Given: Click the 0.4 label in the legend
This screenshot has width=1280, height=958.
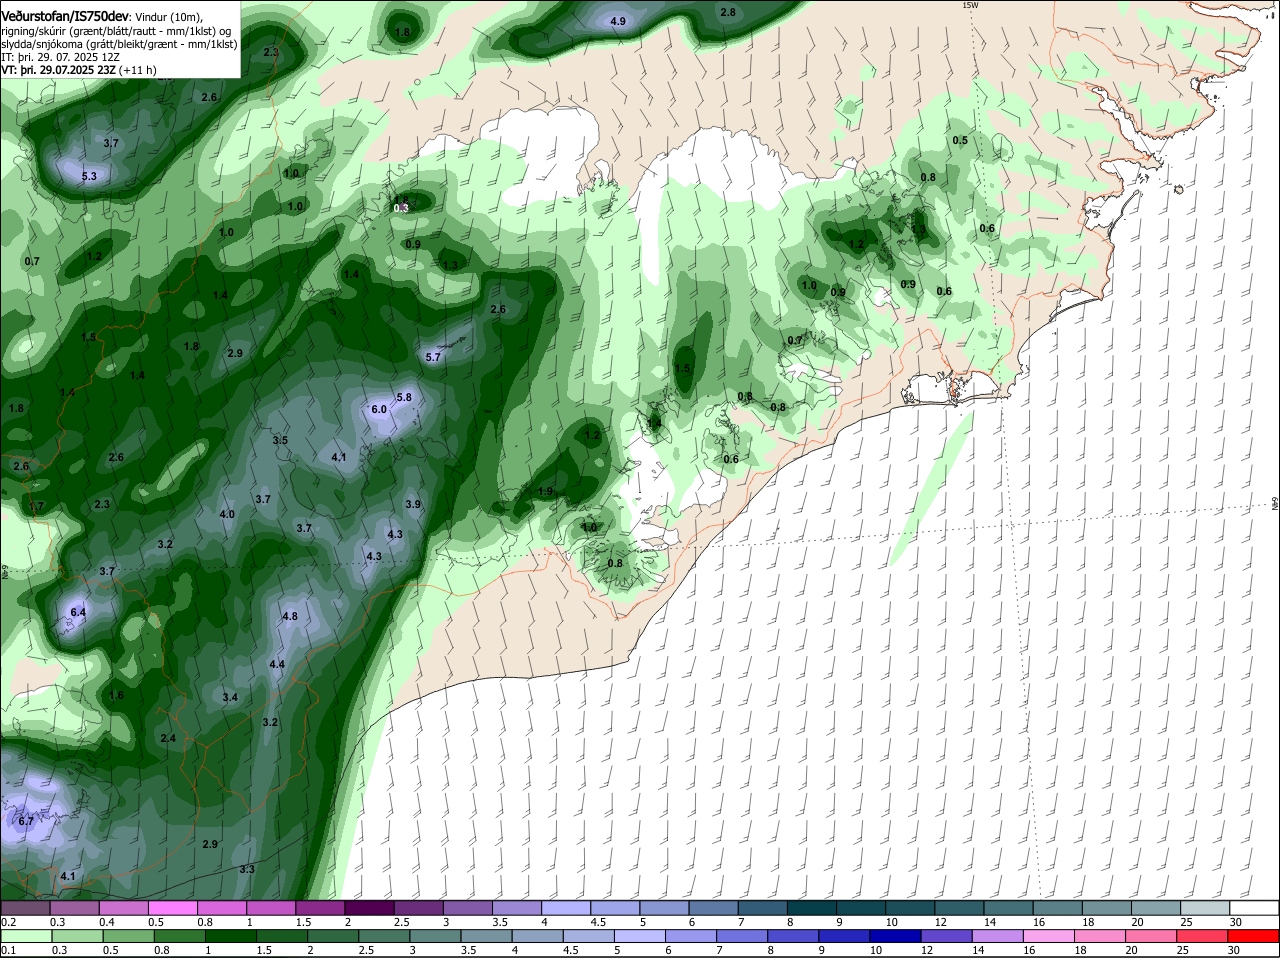Looking at the screenshot, I should [x=107, y=922].
